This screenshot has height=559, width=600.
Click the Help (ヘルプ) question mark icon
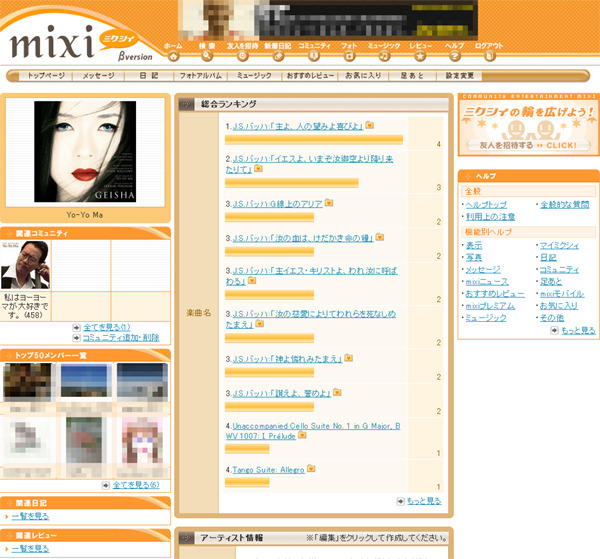click(454, 56)
